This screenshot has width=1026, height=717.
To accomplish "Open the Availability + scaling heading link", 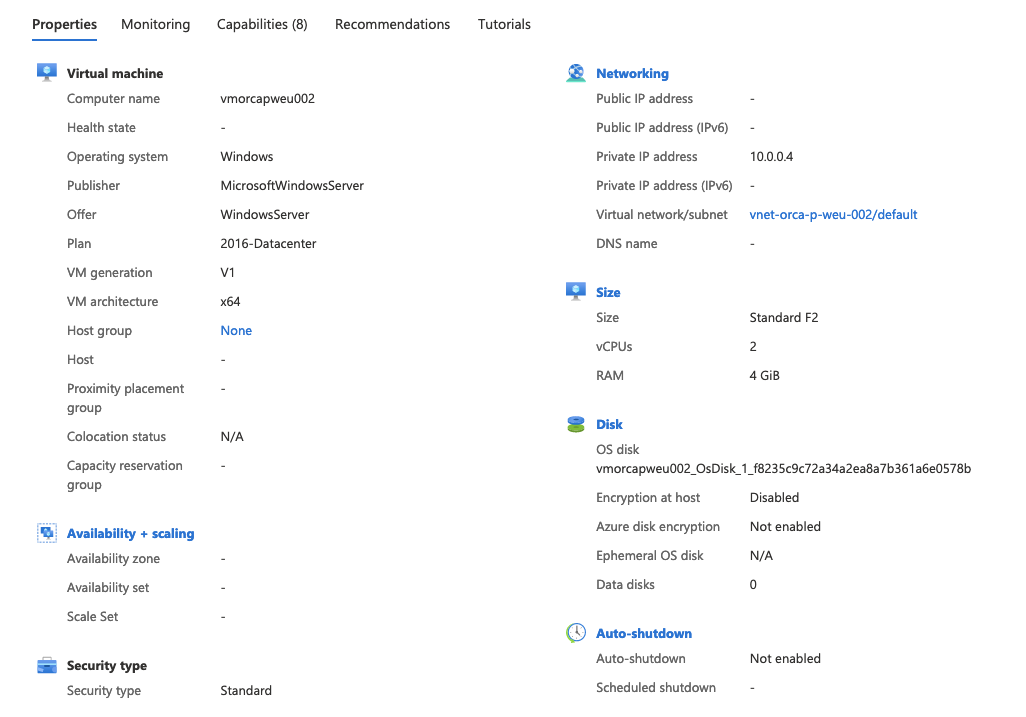I will (130, 533).
